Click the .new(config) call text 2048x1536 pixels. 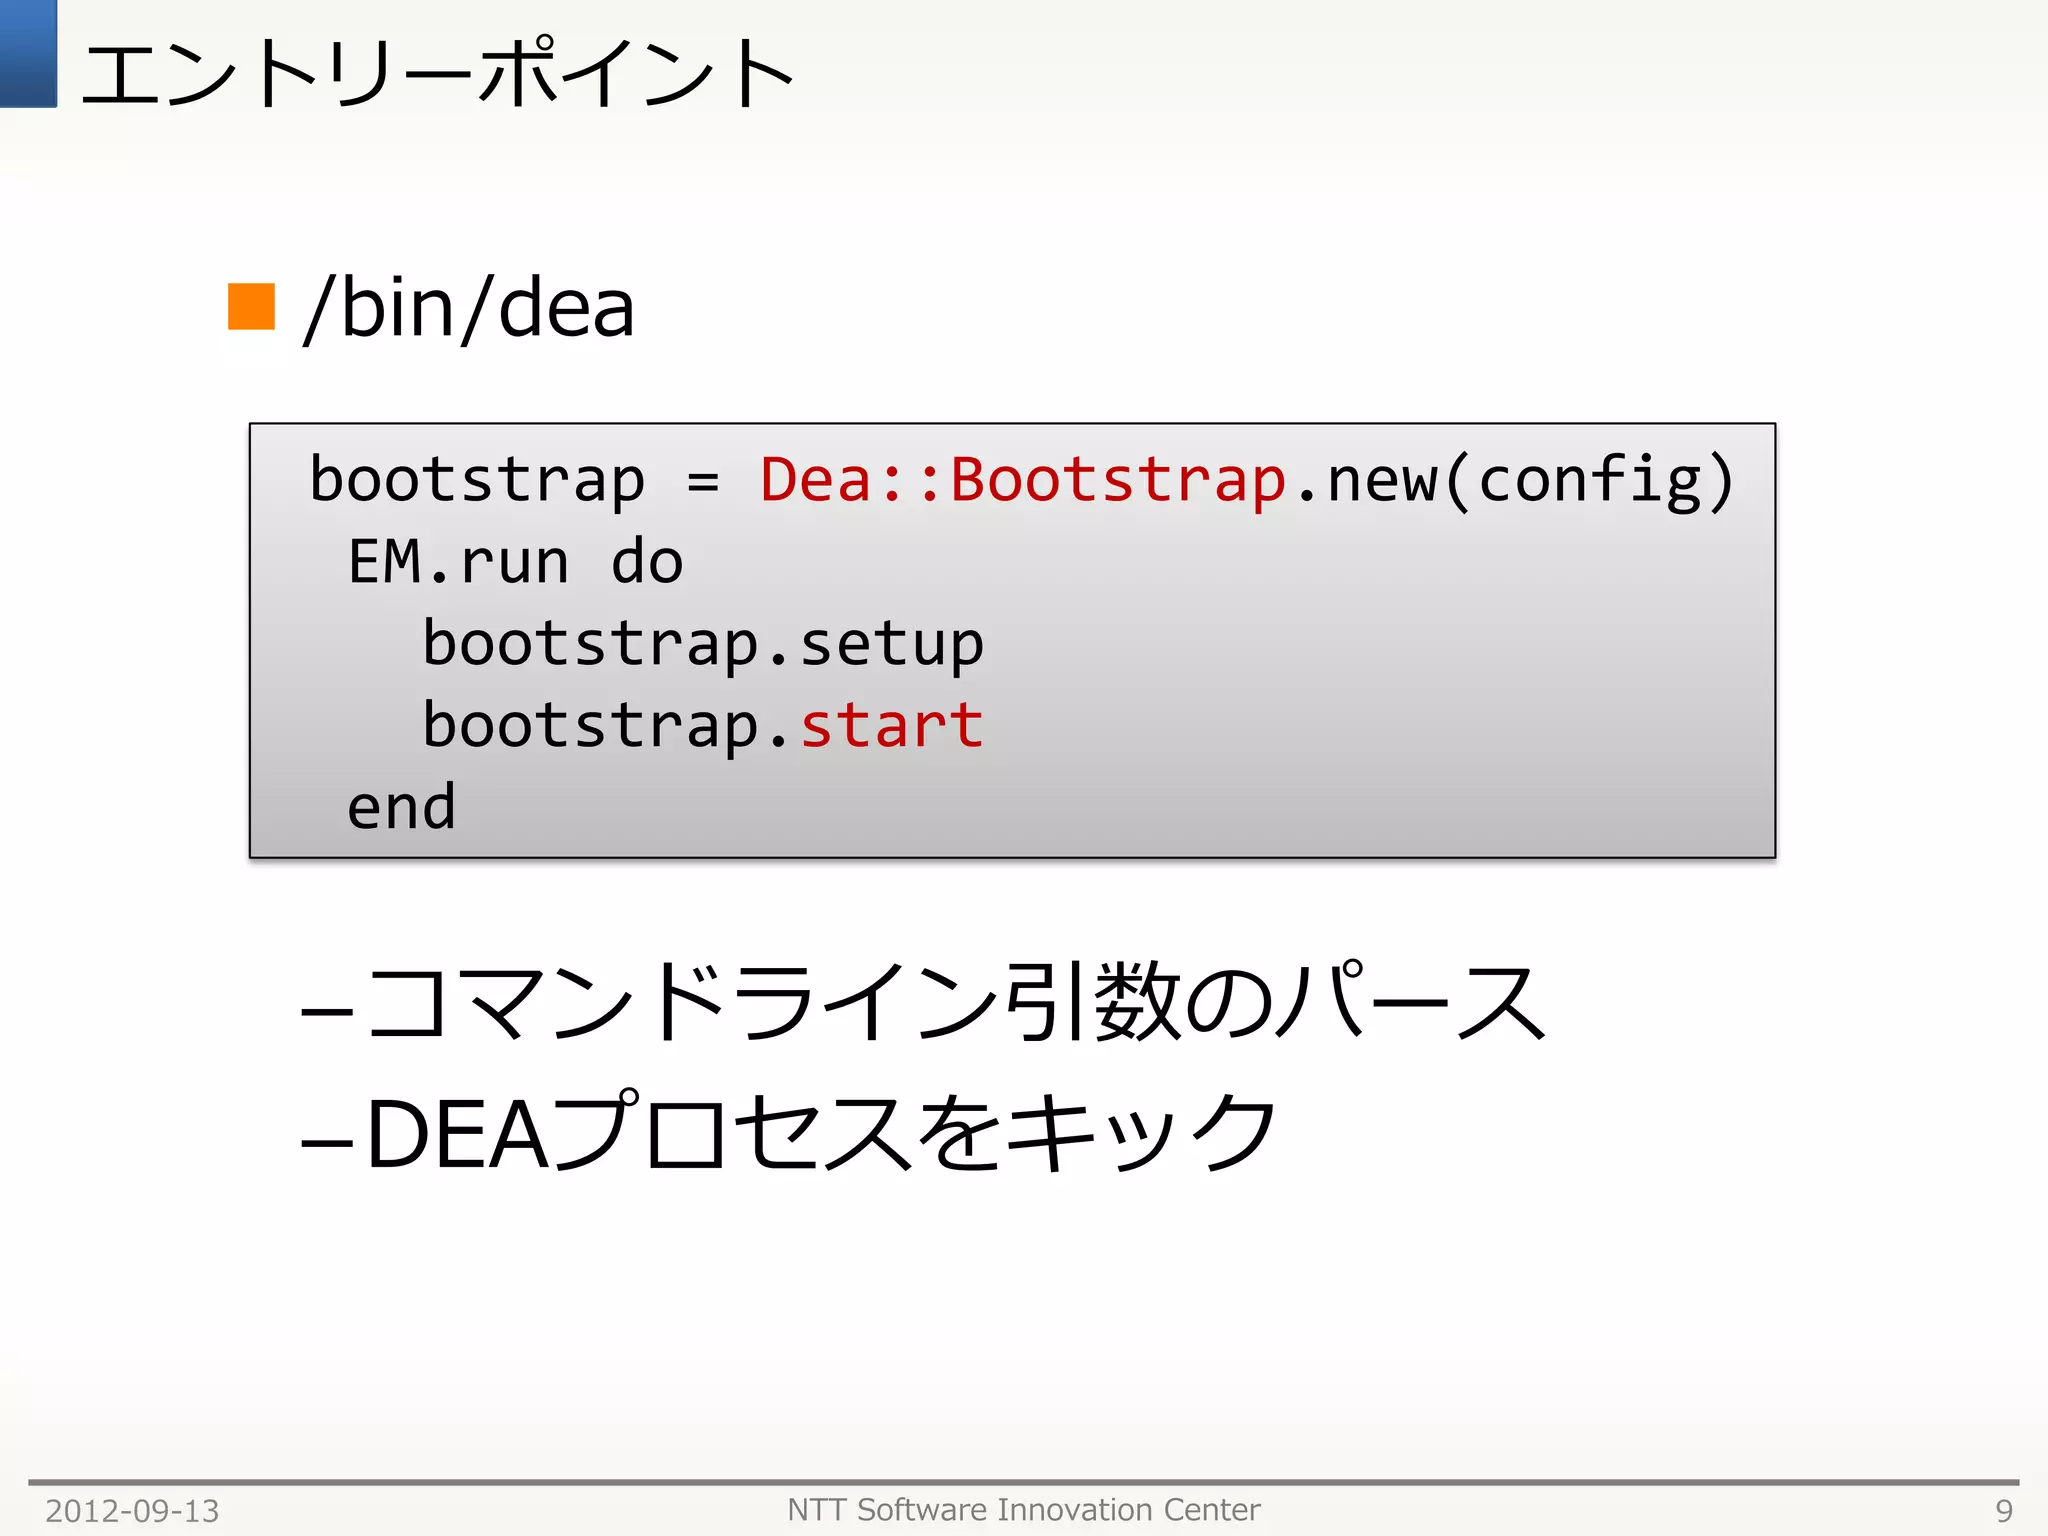1515,480
